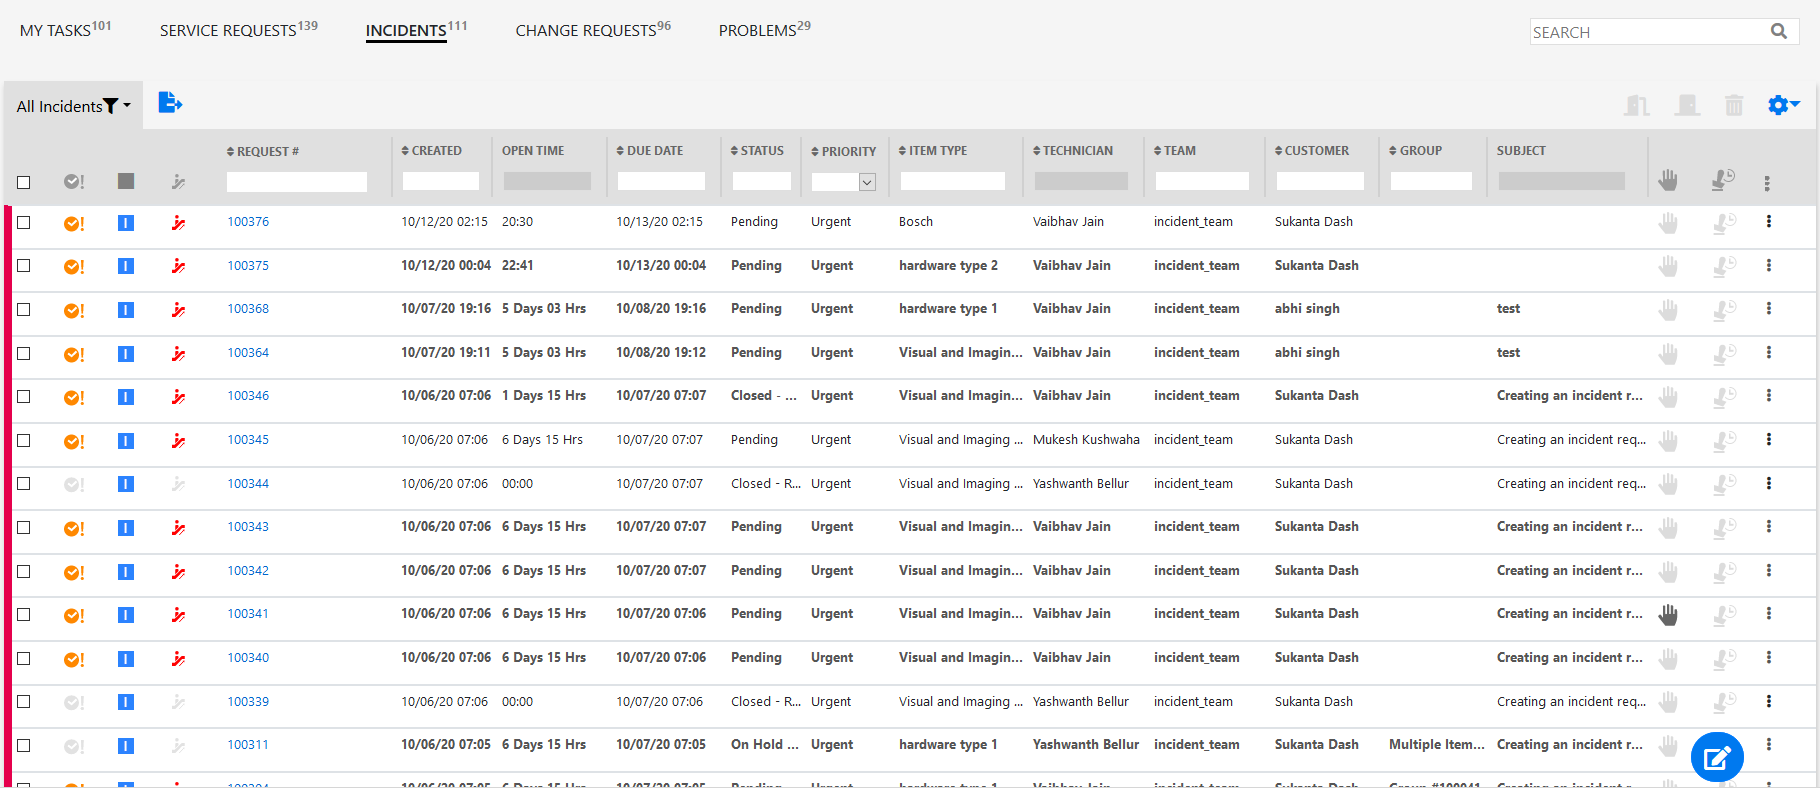Sort by Item Type column
Viewport: 1820px width, 788px height.
pyautogui.click(x=933, y=151)
